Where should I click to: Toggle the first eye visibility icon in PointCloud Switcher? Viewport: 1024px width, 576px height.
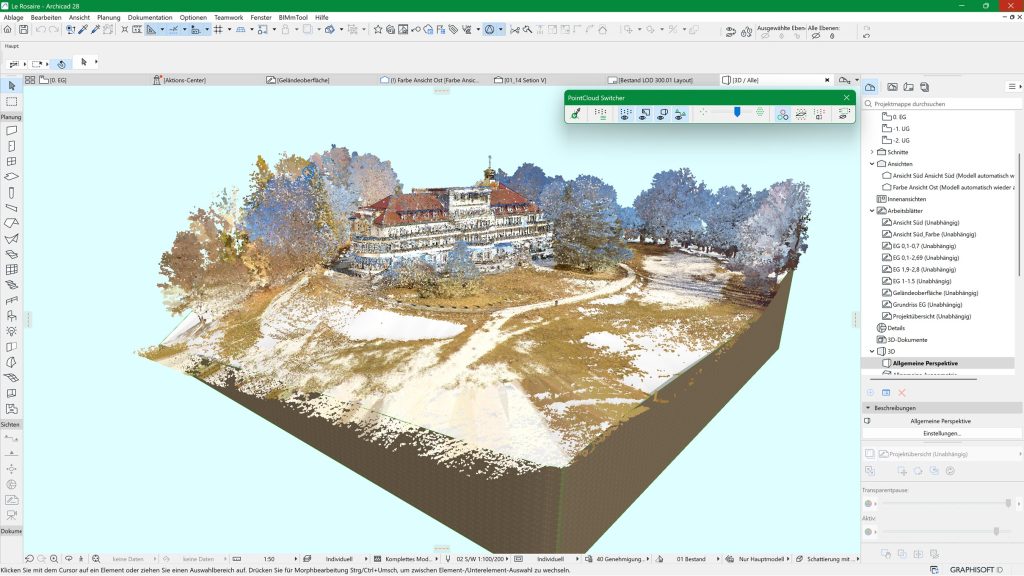coord(625,115)
